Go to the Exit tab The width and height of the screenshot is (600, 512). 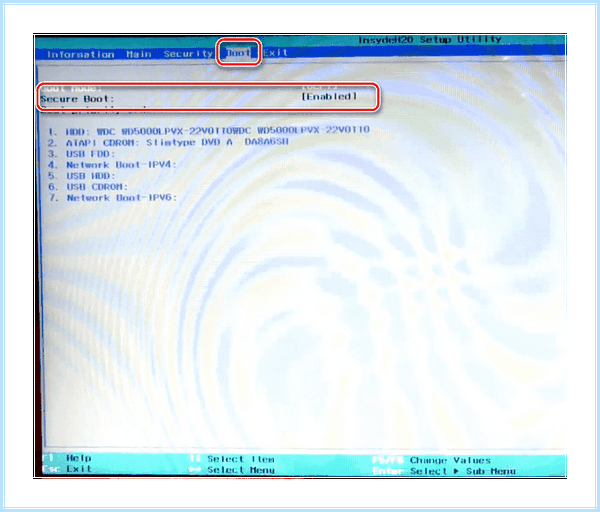[x=276, y=52]
